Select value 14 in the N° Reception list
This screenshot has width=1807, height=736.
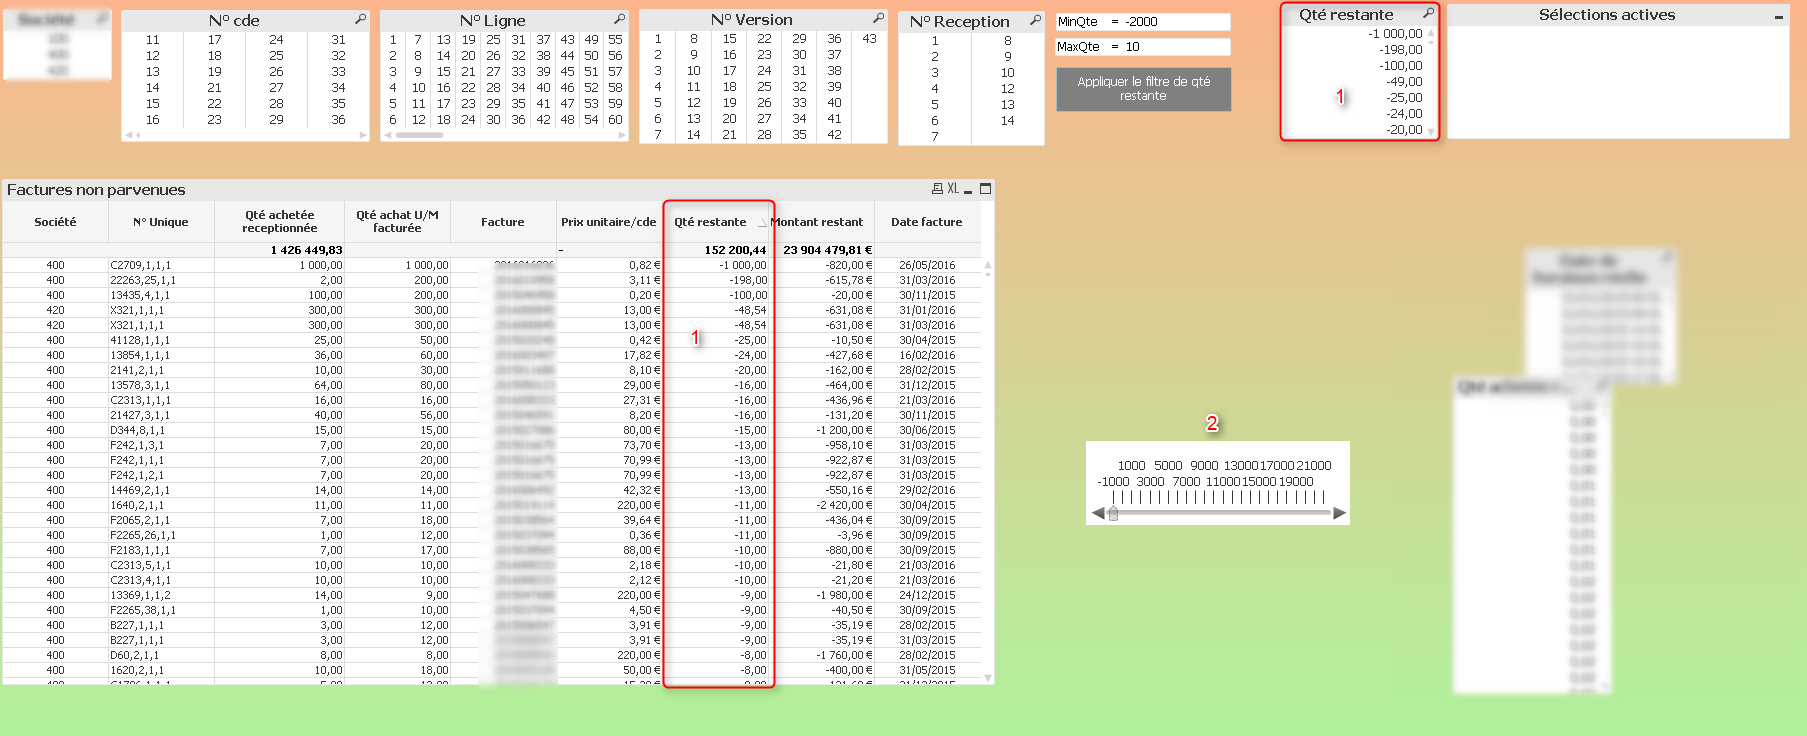click(x=1008, y=121)
